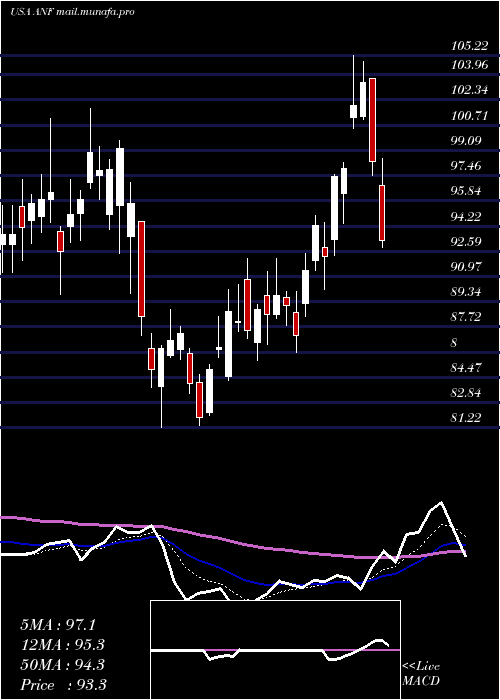The height and width of the screenshot is (700, 500).
Task: Click the 92.59 price axis label
Action: pos(466,242)
